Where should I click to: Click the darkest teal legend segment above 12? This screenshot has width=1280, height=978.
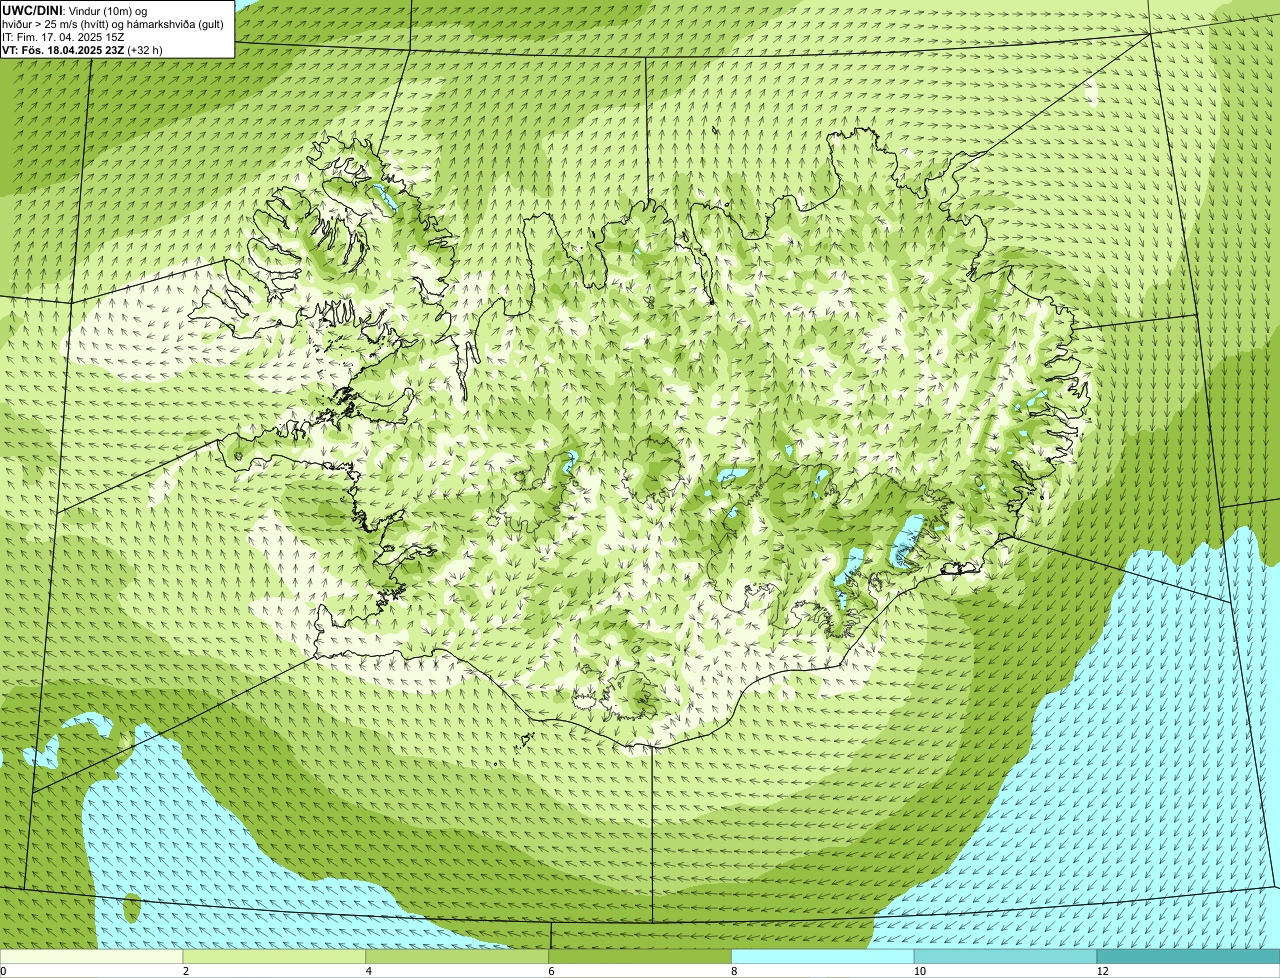[1188, 957]
